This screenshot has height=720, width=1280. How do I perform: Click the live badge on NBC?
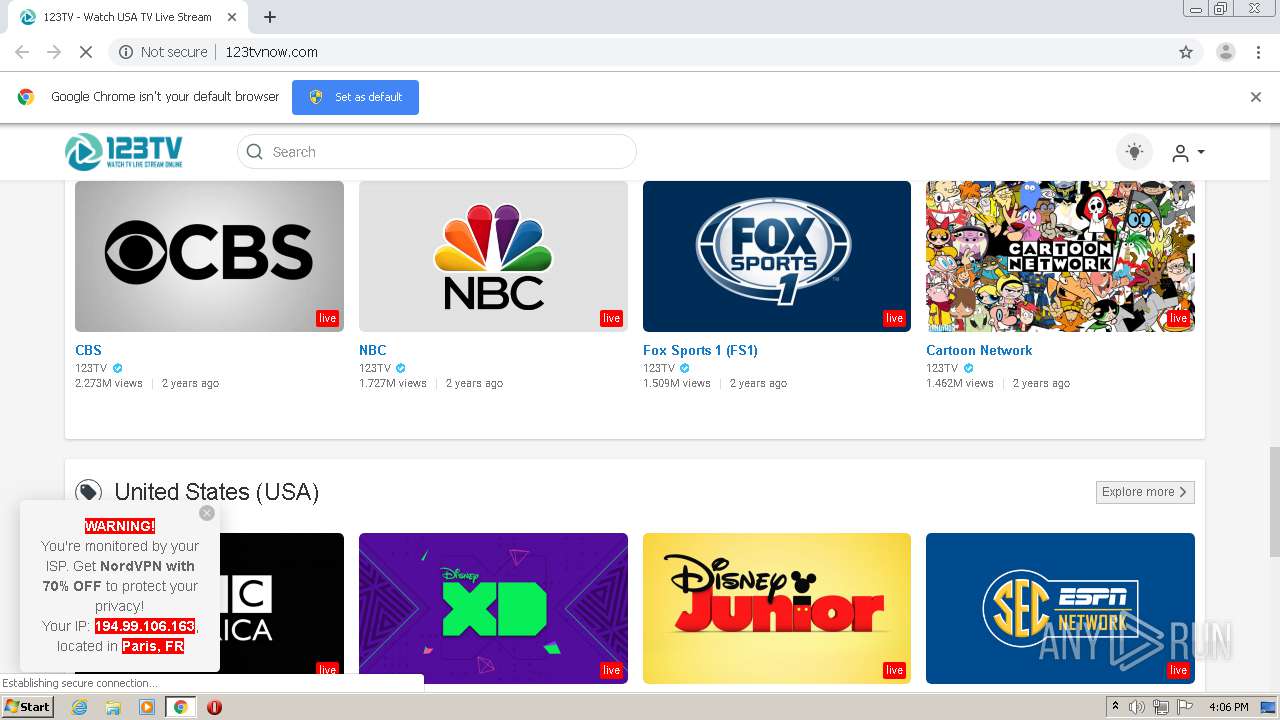[611, 318]
